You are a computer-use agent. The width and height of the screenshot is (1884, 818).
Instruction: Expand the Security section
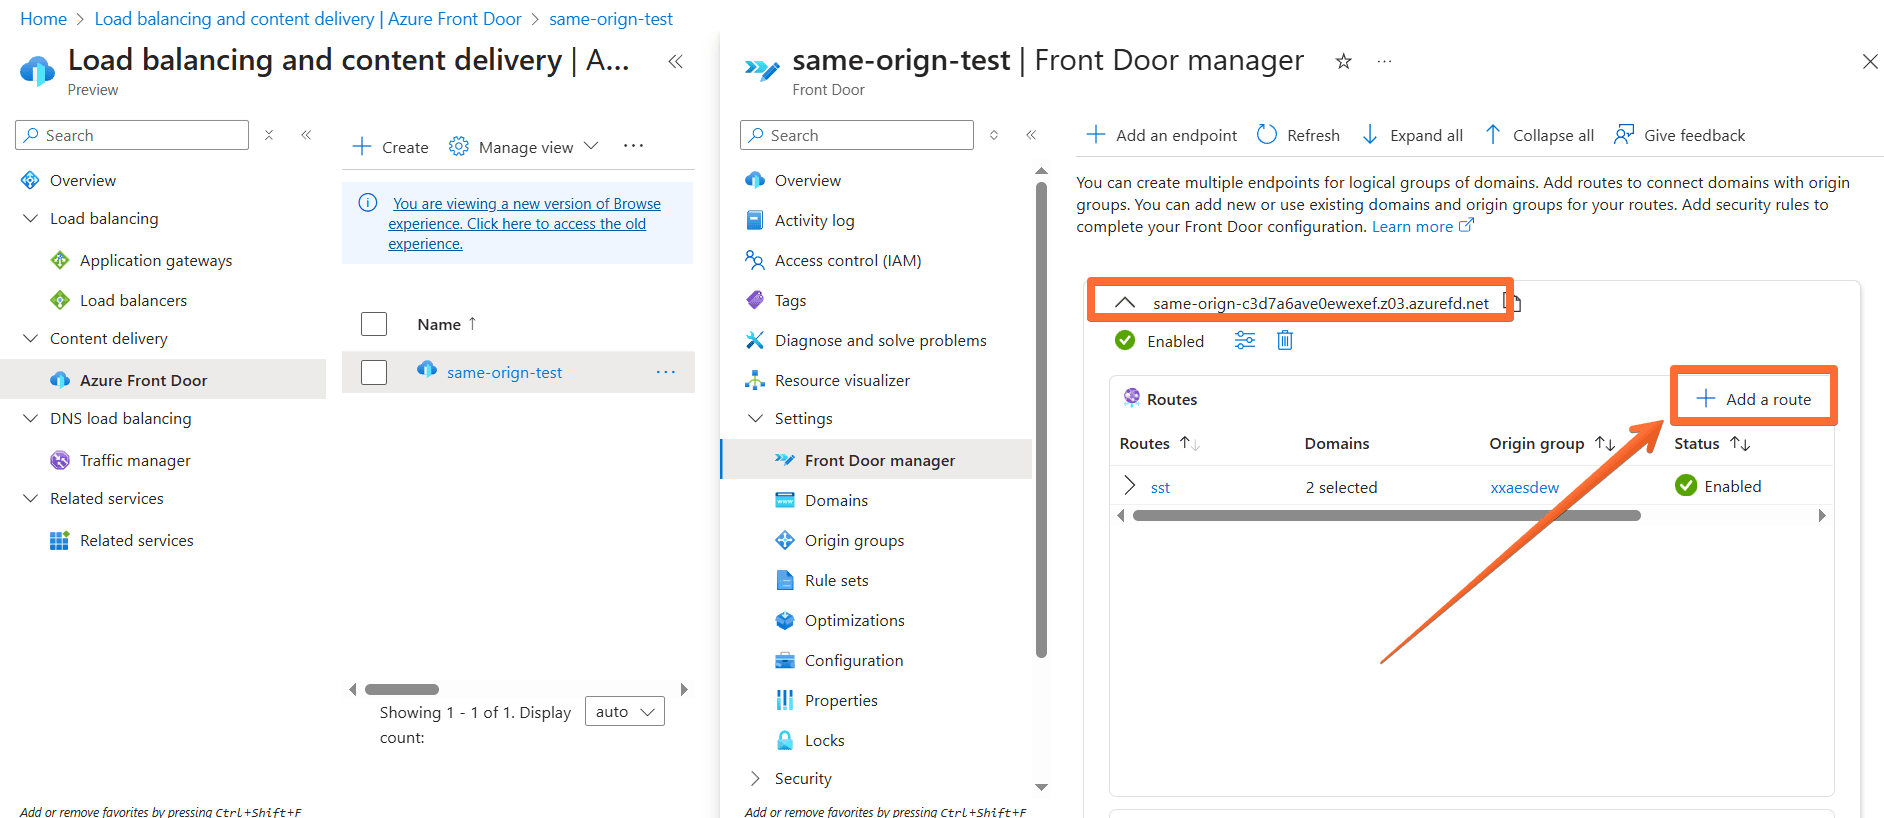tap(756, 778)
